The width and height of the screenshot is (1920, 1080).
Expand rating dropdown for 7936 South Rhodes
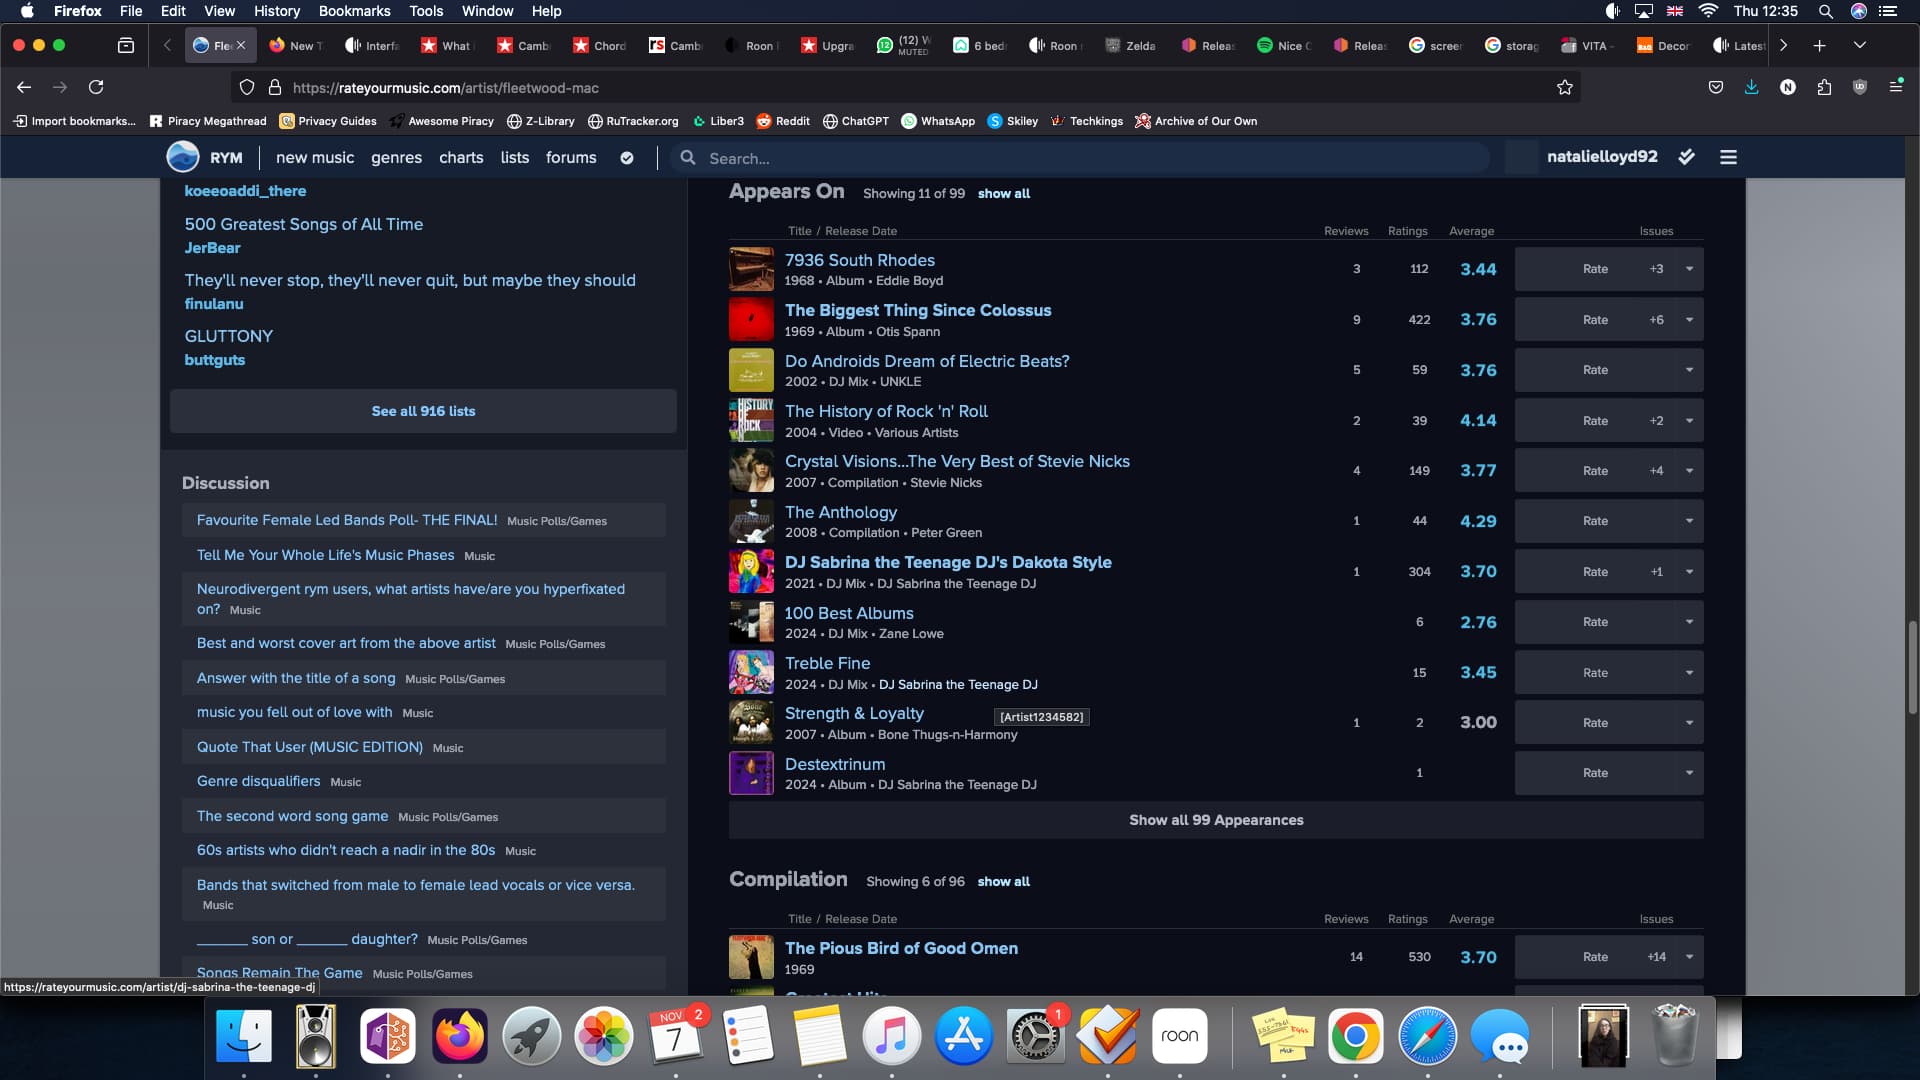click(1689, 269)
